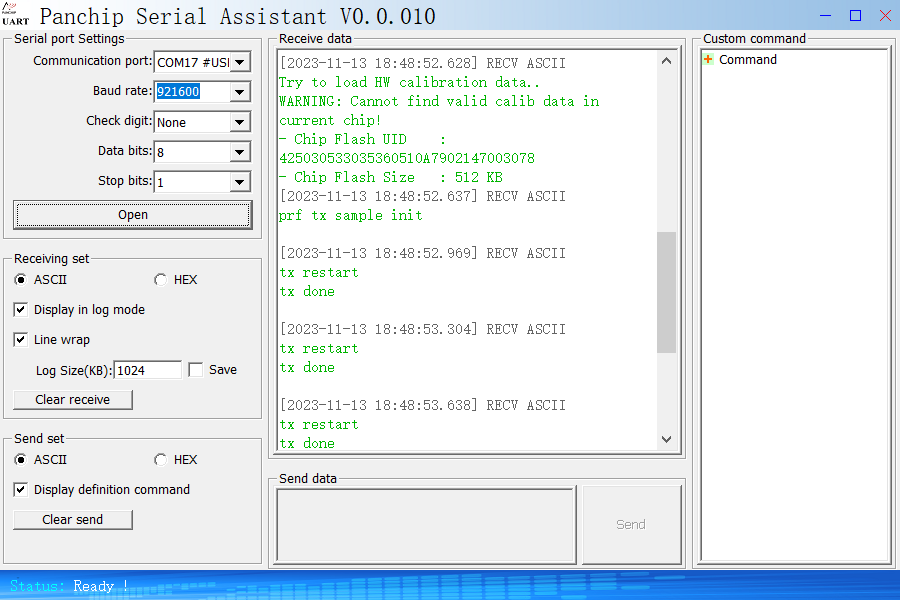Viewport: 900px width, 600px height.
Task: Open the Communication port dropdown arrow
Action: pos(240,62)
